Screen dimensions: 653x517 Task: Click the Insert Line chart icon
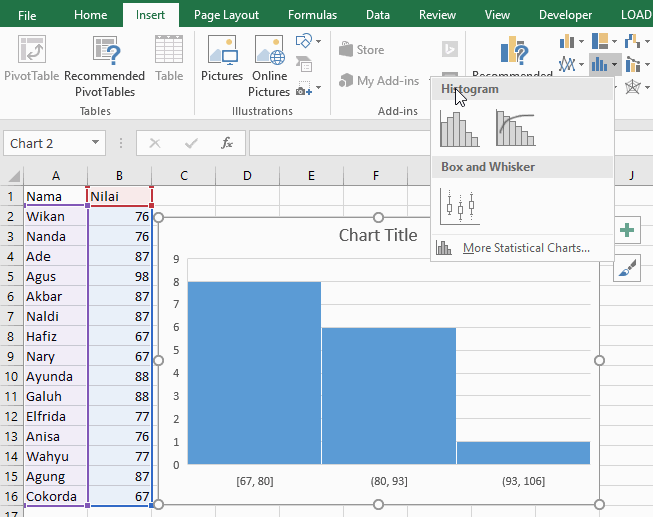[567, 64]
